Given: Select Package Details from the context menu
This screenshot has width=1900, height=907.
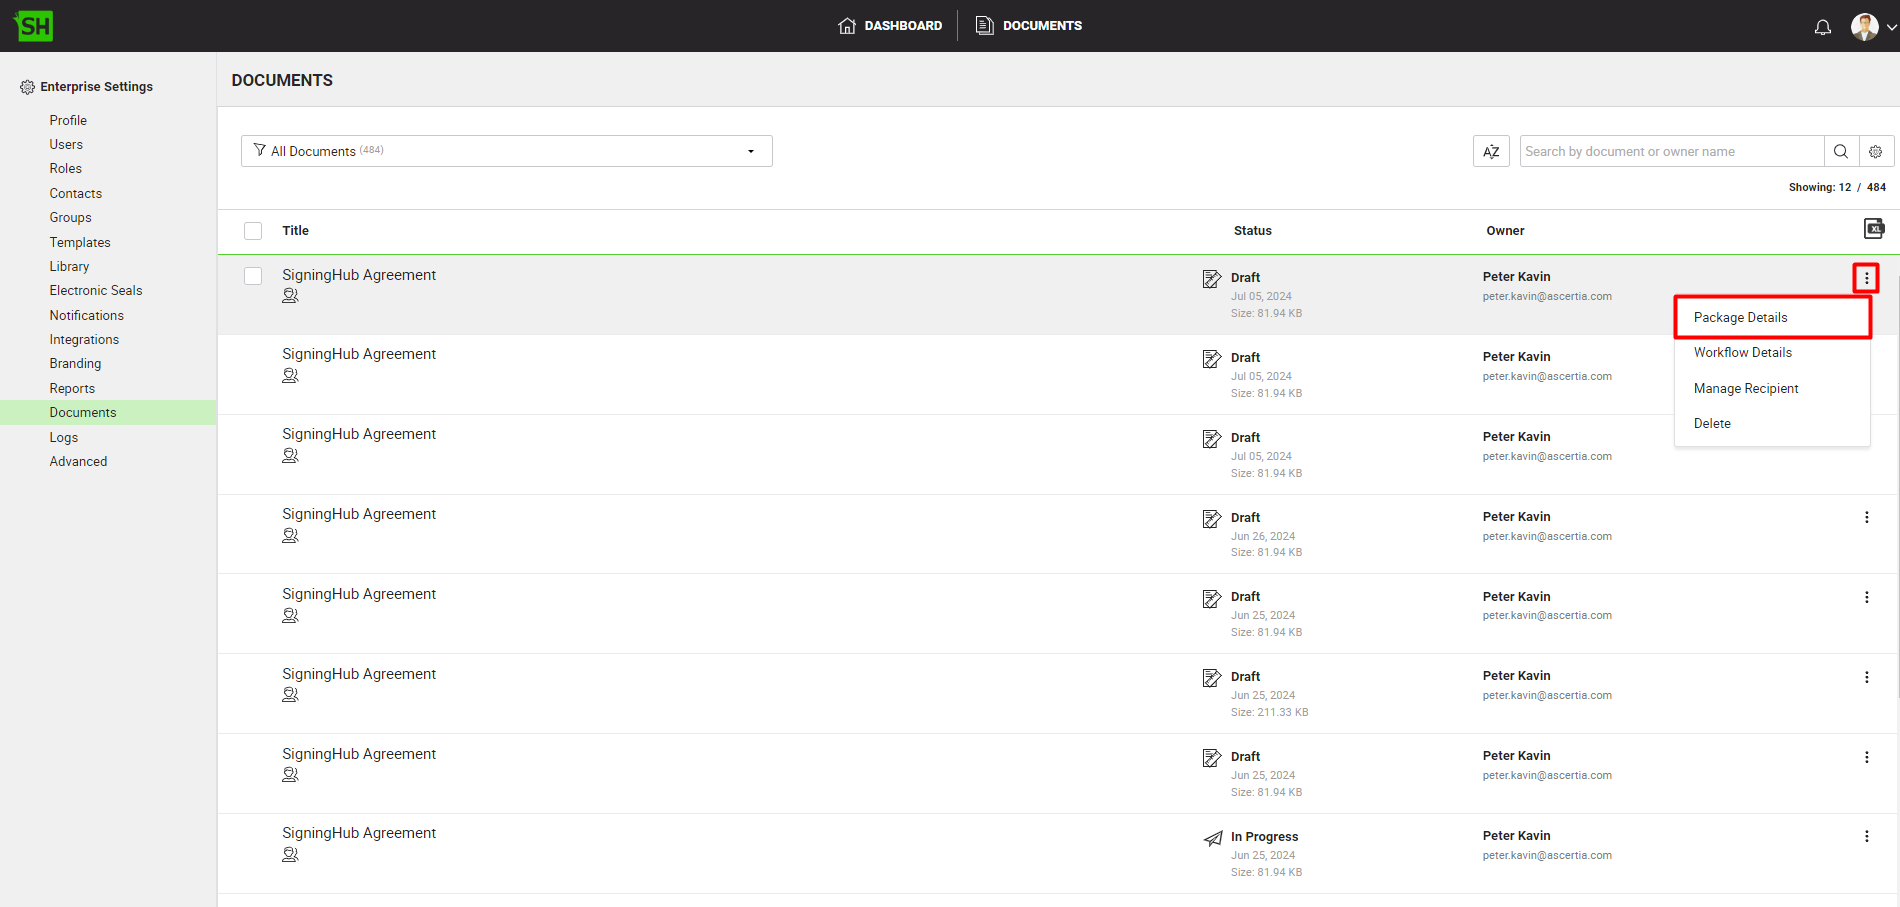Looking at the screenshot, I should 1740,318.
